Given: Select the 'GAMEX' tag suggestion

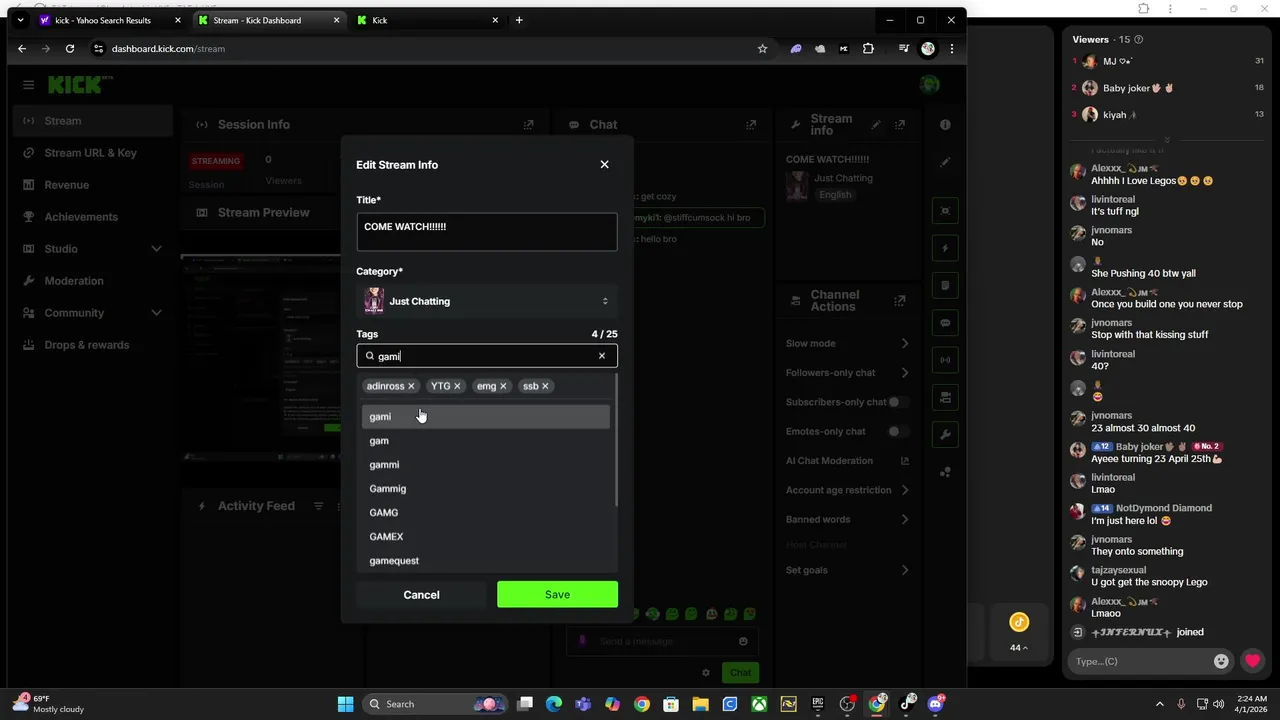Looking at the screenshot, I should point(485,536).
